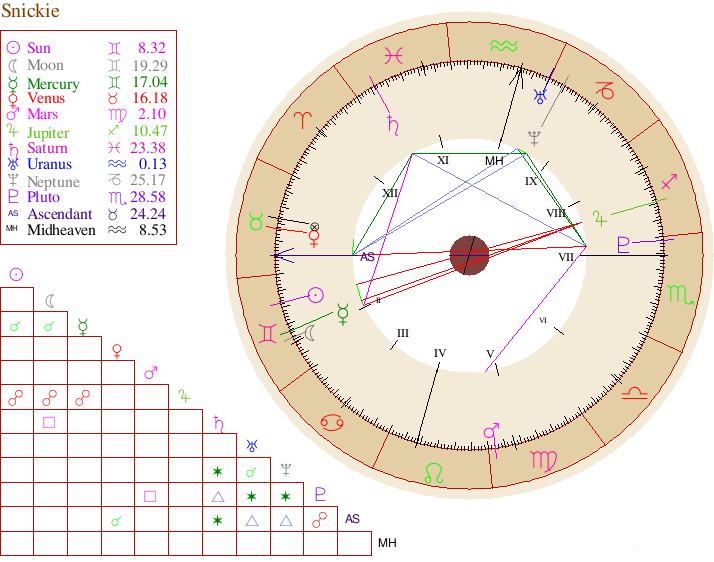Viewport: 714px width, 562px height.
Task: Click the 'Mercury' name in the legend
Action: (x=53, y=84)
